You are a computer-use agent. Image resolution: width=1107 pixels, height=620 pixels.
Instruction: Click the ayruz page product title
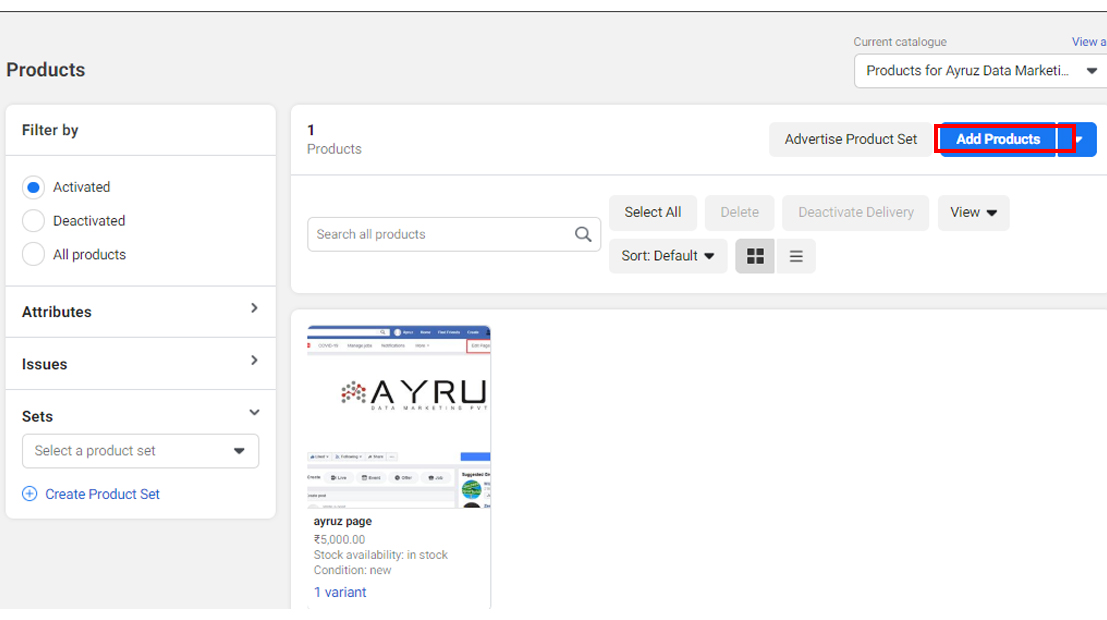342,521
